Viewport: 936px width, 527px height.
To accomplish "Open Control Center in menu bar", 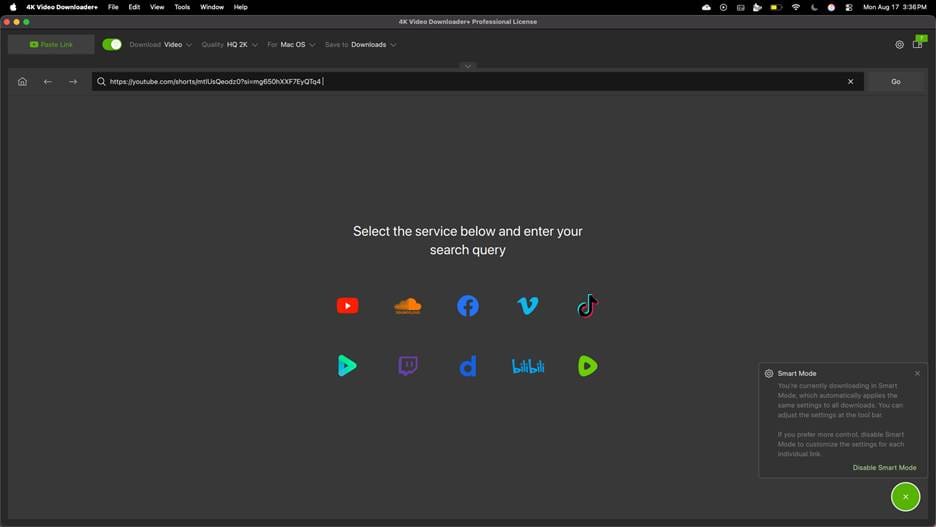I will tap(849, 7).
